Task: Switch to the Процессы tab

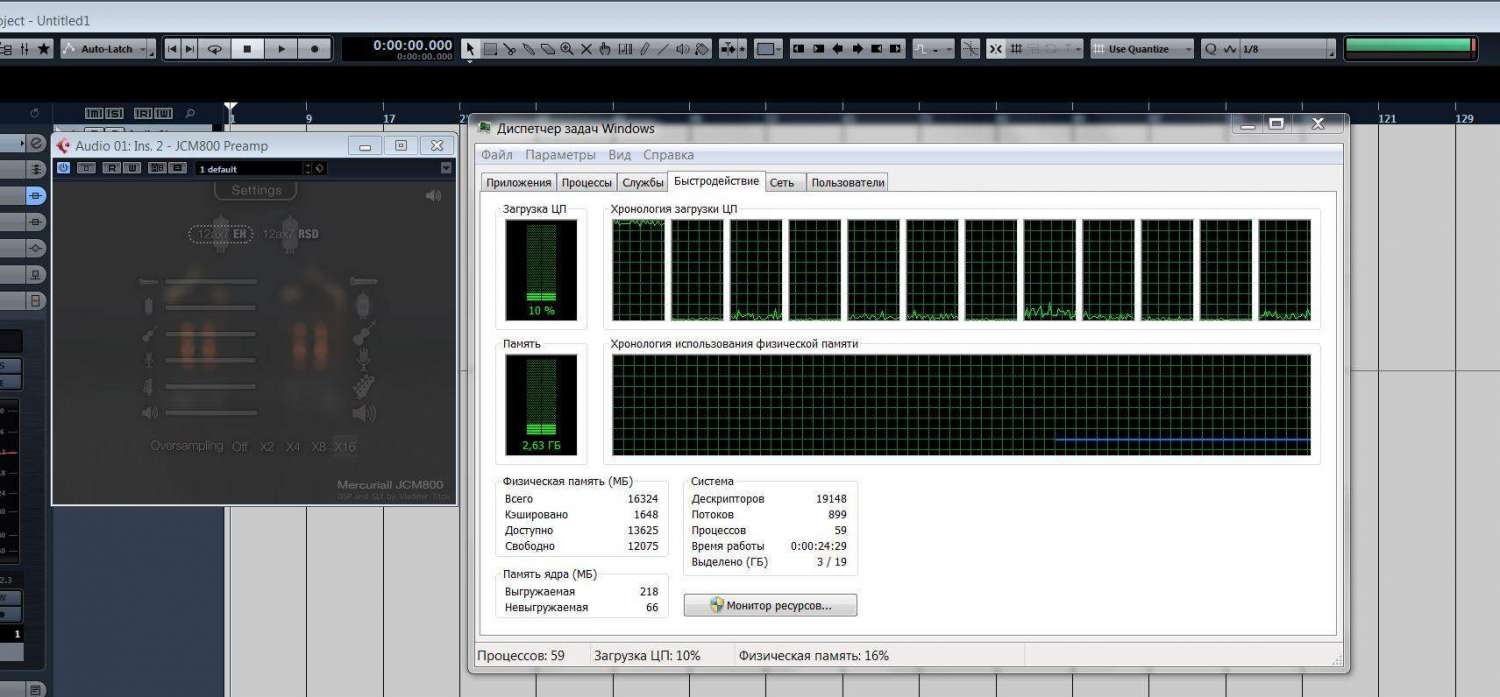Action: (x=586, y=183)
